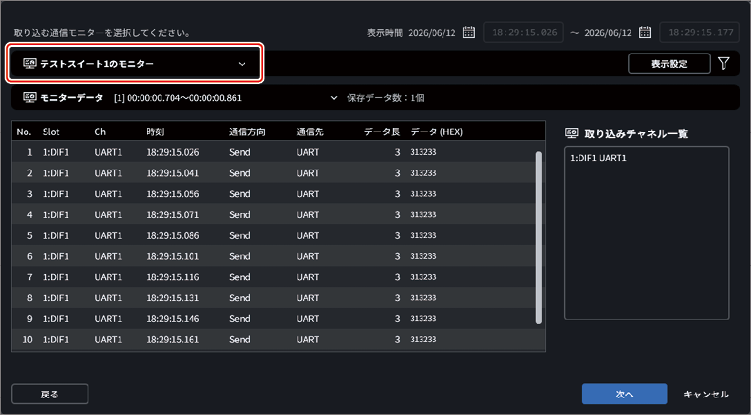
Task: Open the テストスイート1のモニター combo box
Action: point(135,63)
